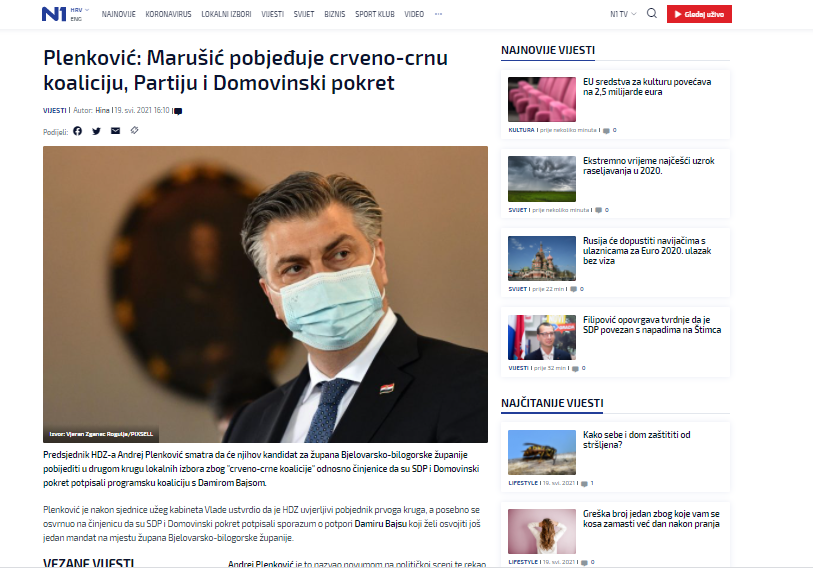Open the KORONAVIRUS menu item
The height and width of the screenshot is (587, 813).
[x=168, y=14]
